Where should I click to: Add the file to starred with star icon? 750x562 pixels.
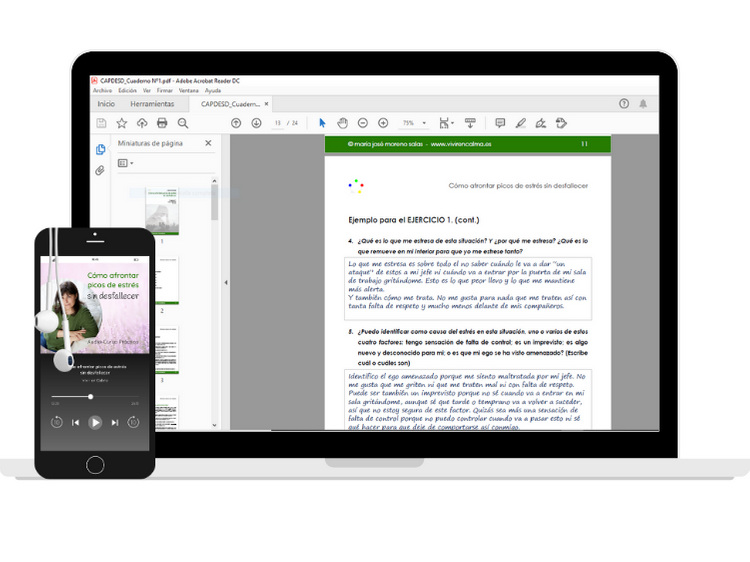pos(121,123)
